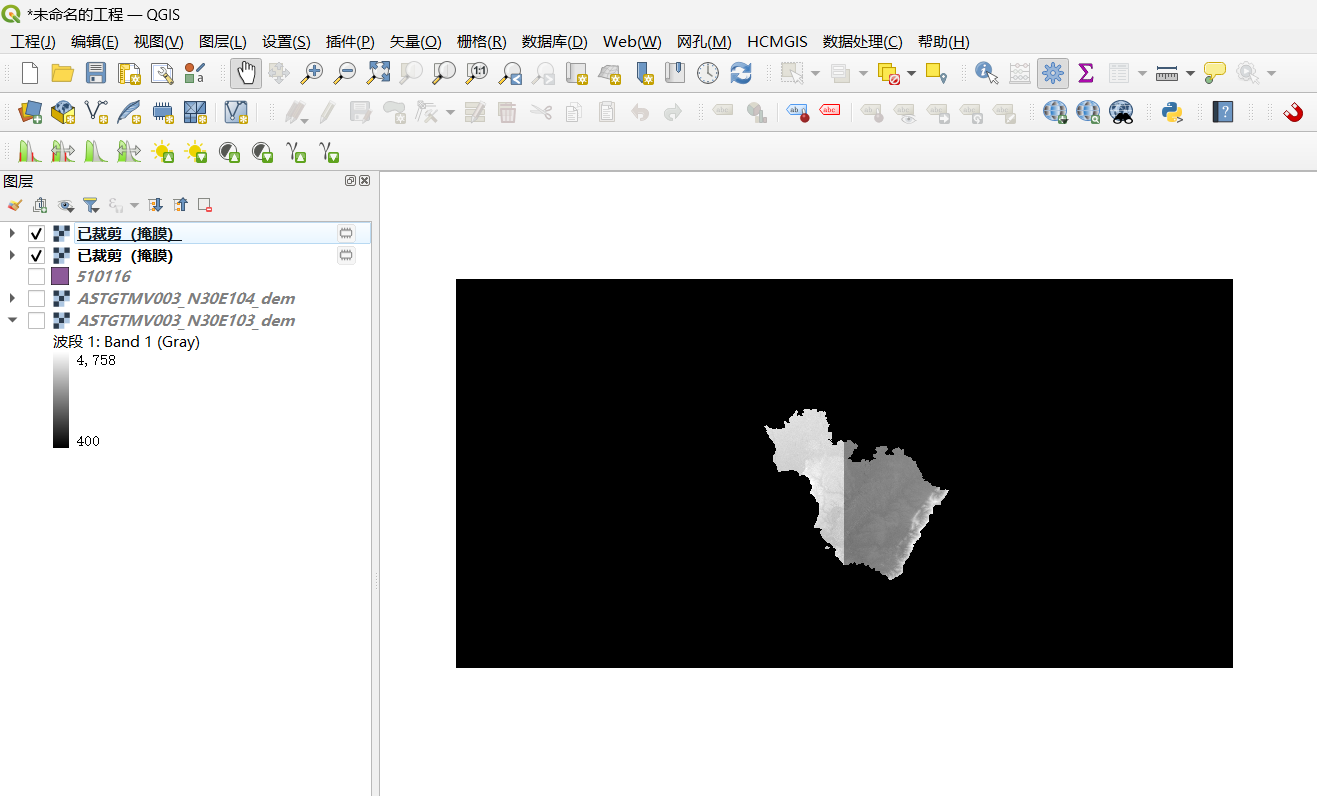Uncheck the non-highlighted 已裁剪 (掩膜) layer checkbox
The width and height of the screenshot is (1317, 796).
pos(36,255)
